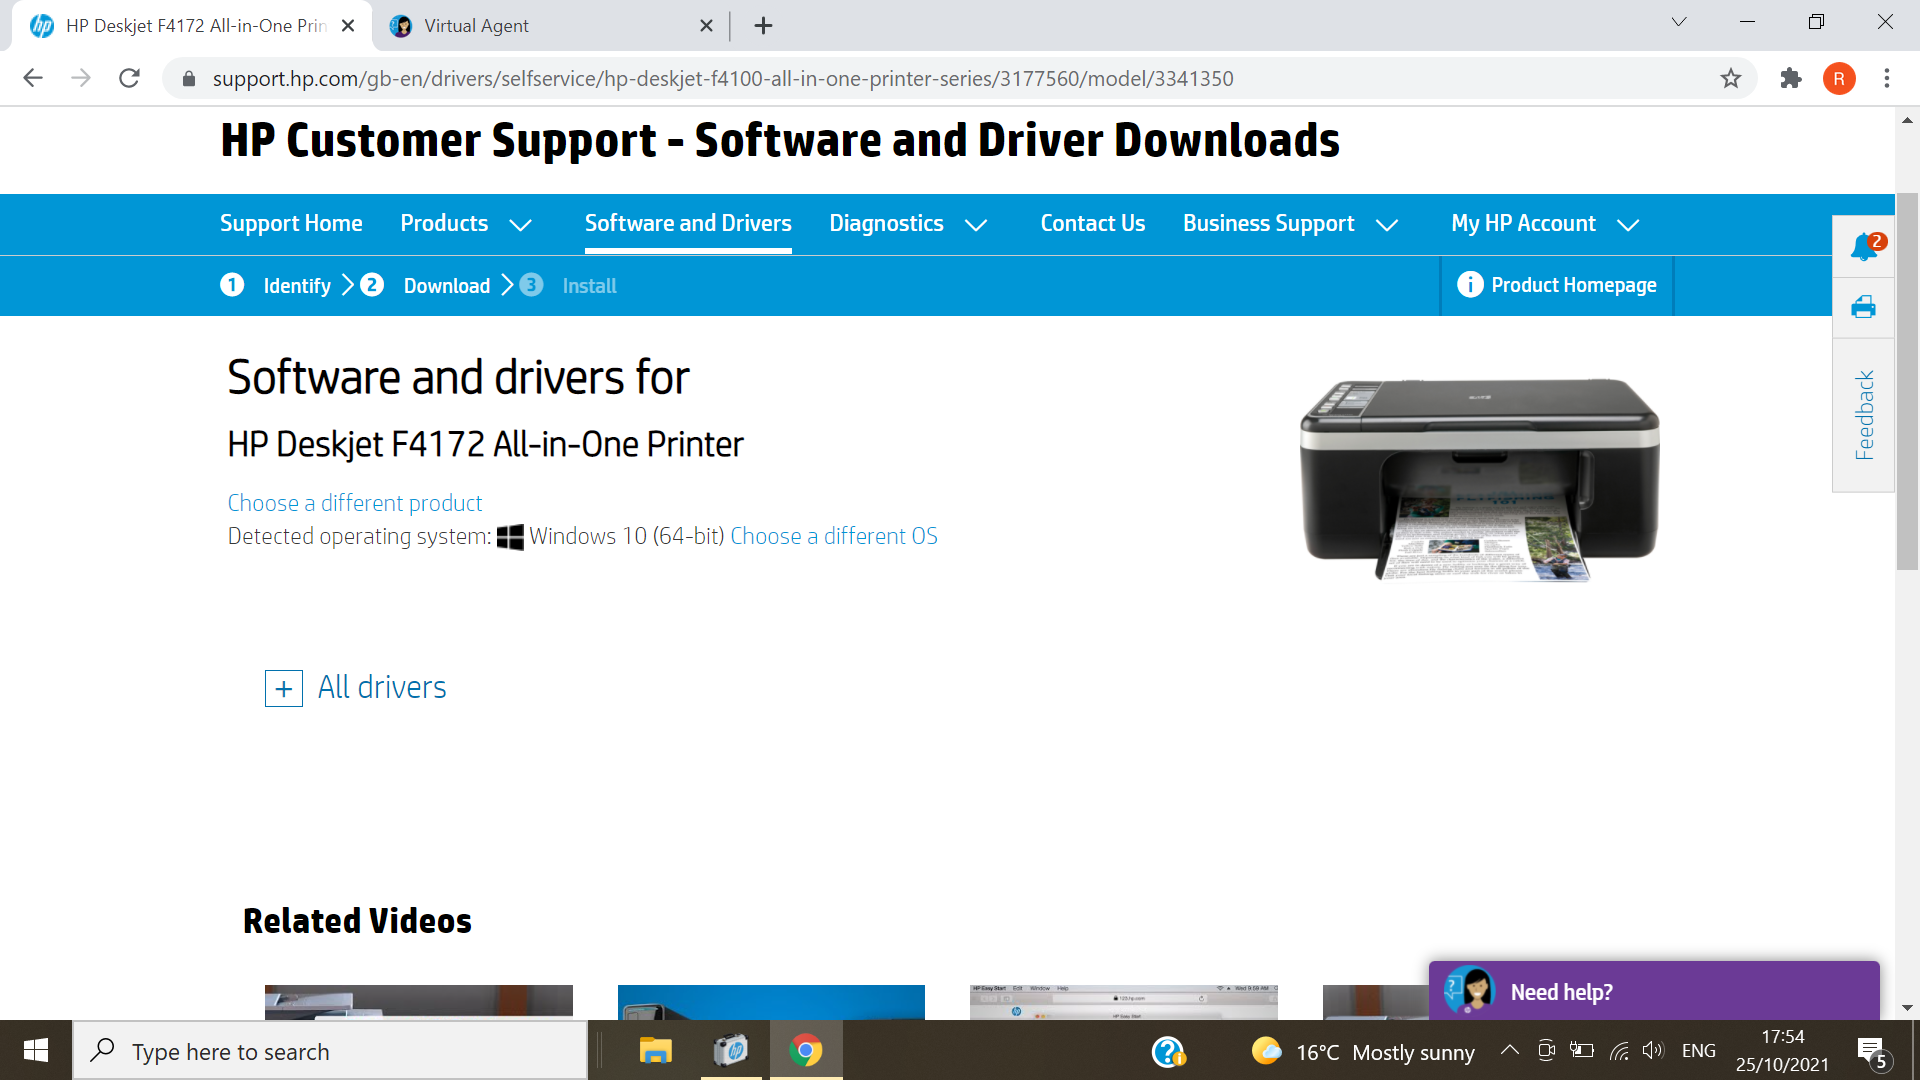
Task: Click the taskbar search box
Action: [x=330, y=1051]
